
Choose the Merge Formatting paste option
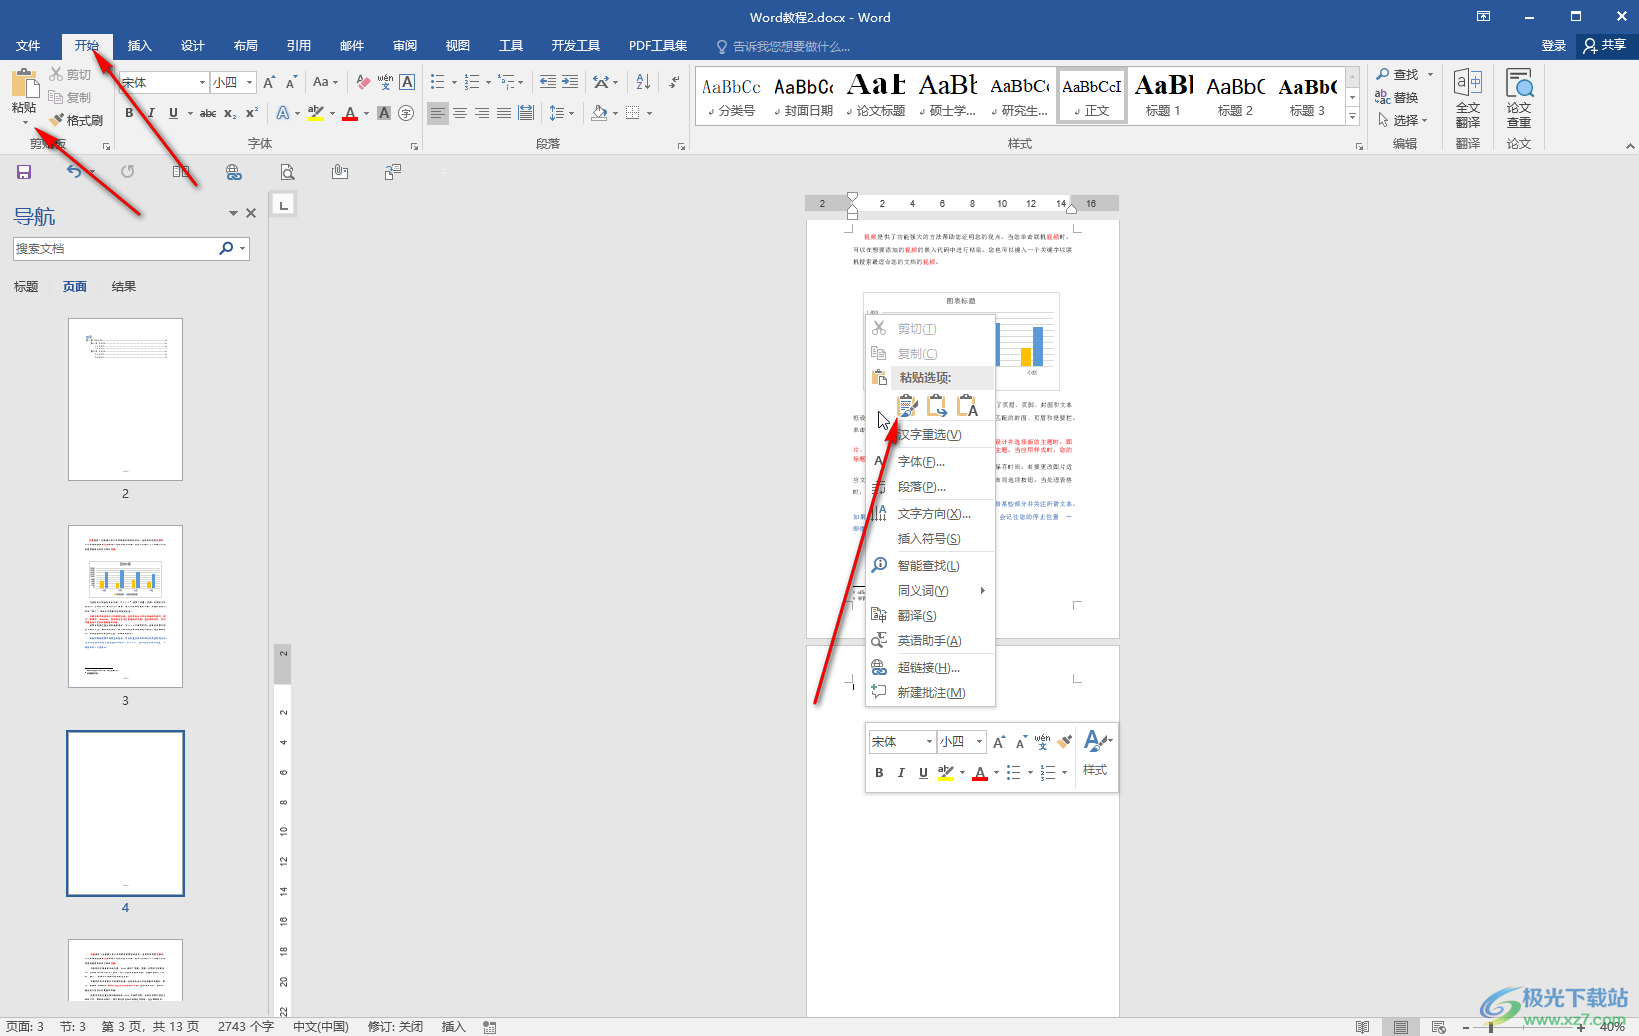click(937, 405)
